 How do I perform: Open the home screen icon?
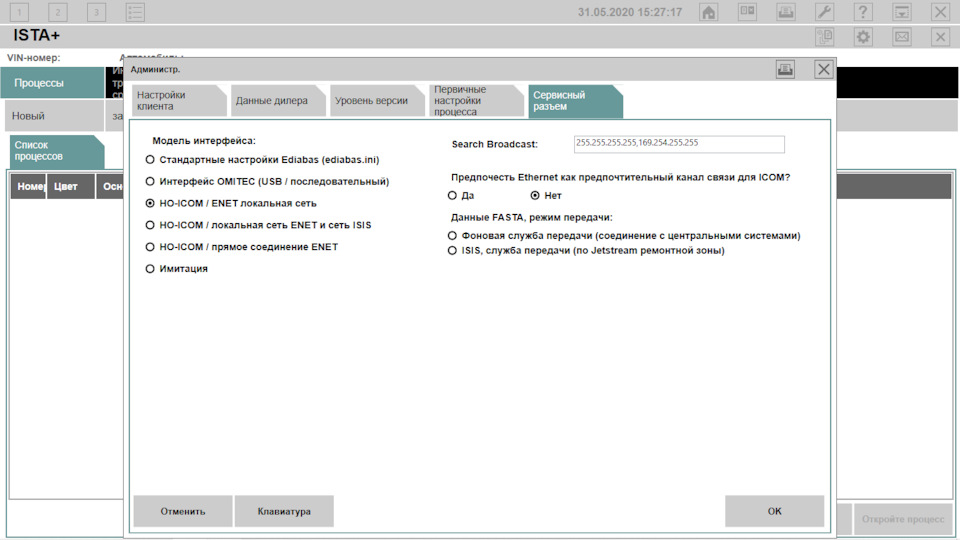coord(708,12)
